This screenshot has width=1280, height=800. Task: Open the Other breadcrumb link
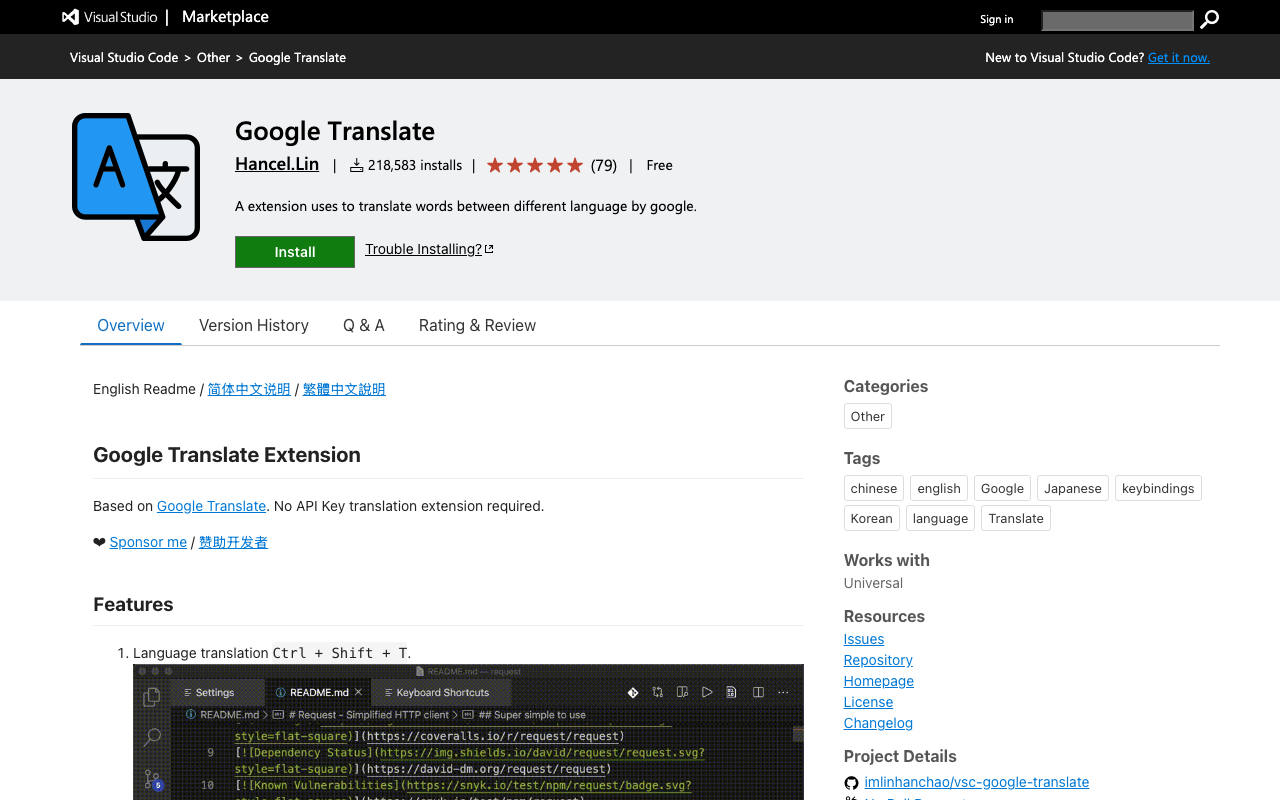coord(213,58)
